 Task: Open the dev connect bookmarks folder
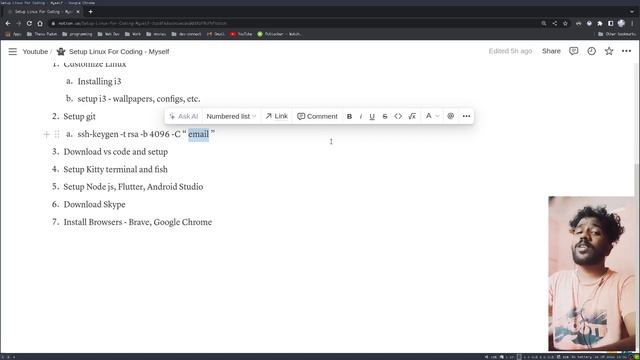pyautogui.click(x=186, y=34)
